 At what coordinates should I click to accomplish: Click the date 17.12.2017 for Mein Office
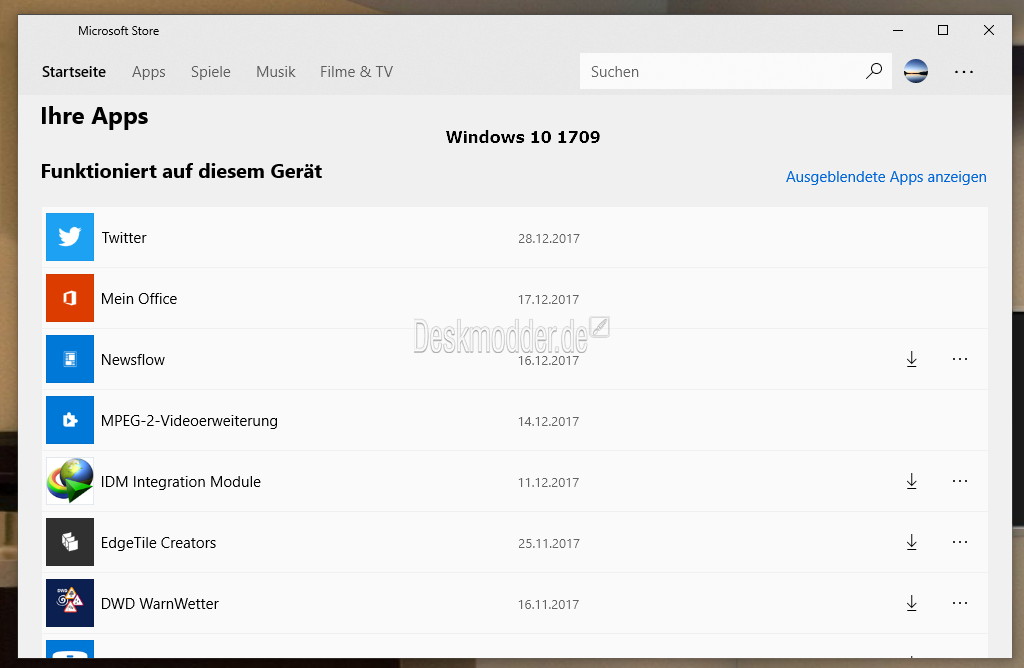point(549,299)
